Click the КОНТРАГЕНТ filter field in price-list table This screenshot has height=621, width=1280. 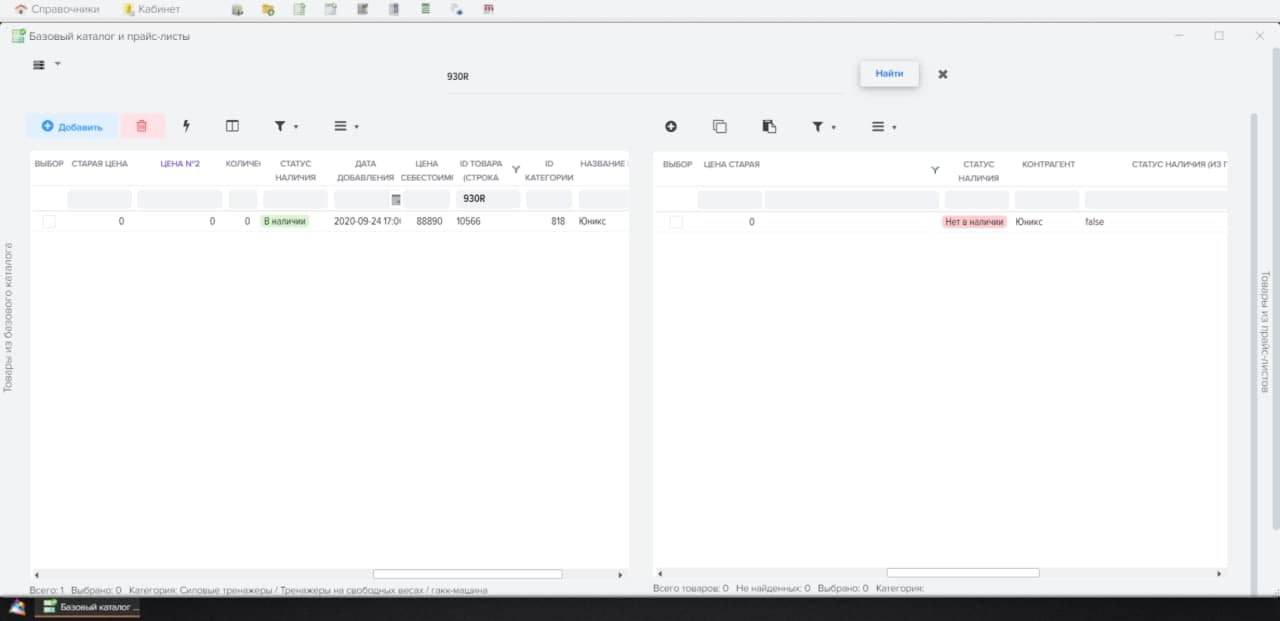(1047, 199)
